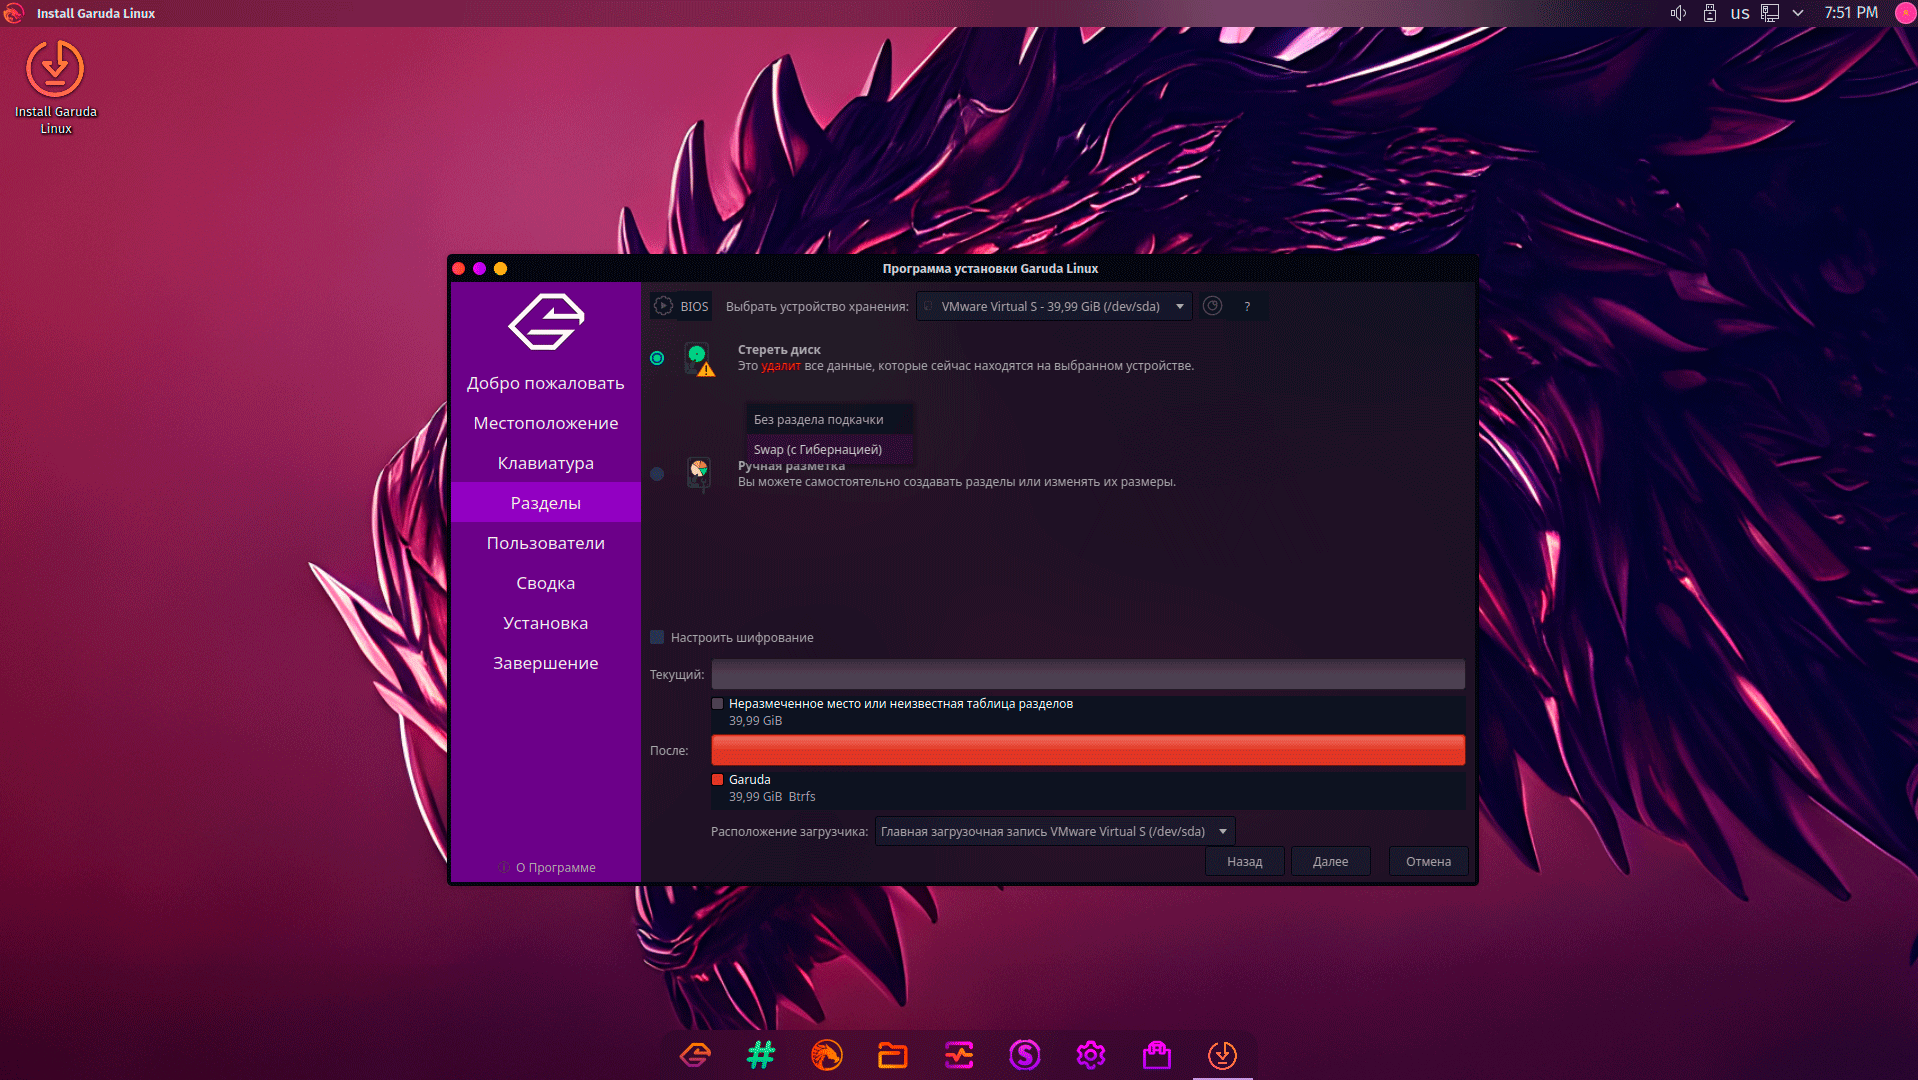Image resolution: width=1918 pixels, height=1080 pixels.
Task: Go to 'Клавиатура' step in sidebar
Action: [x=546, y=463]
